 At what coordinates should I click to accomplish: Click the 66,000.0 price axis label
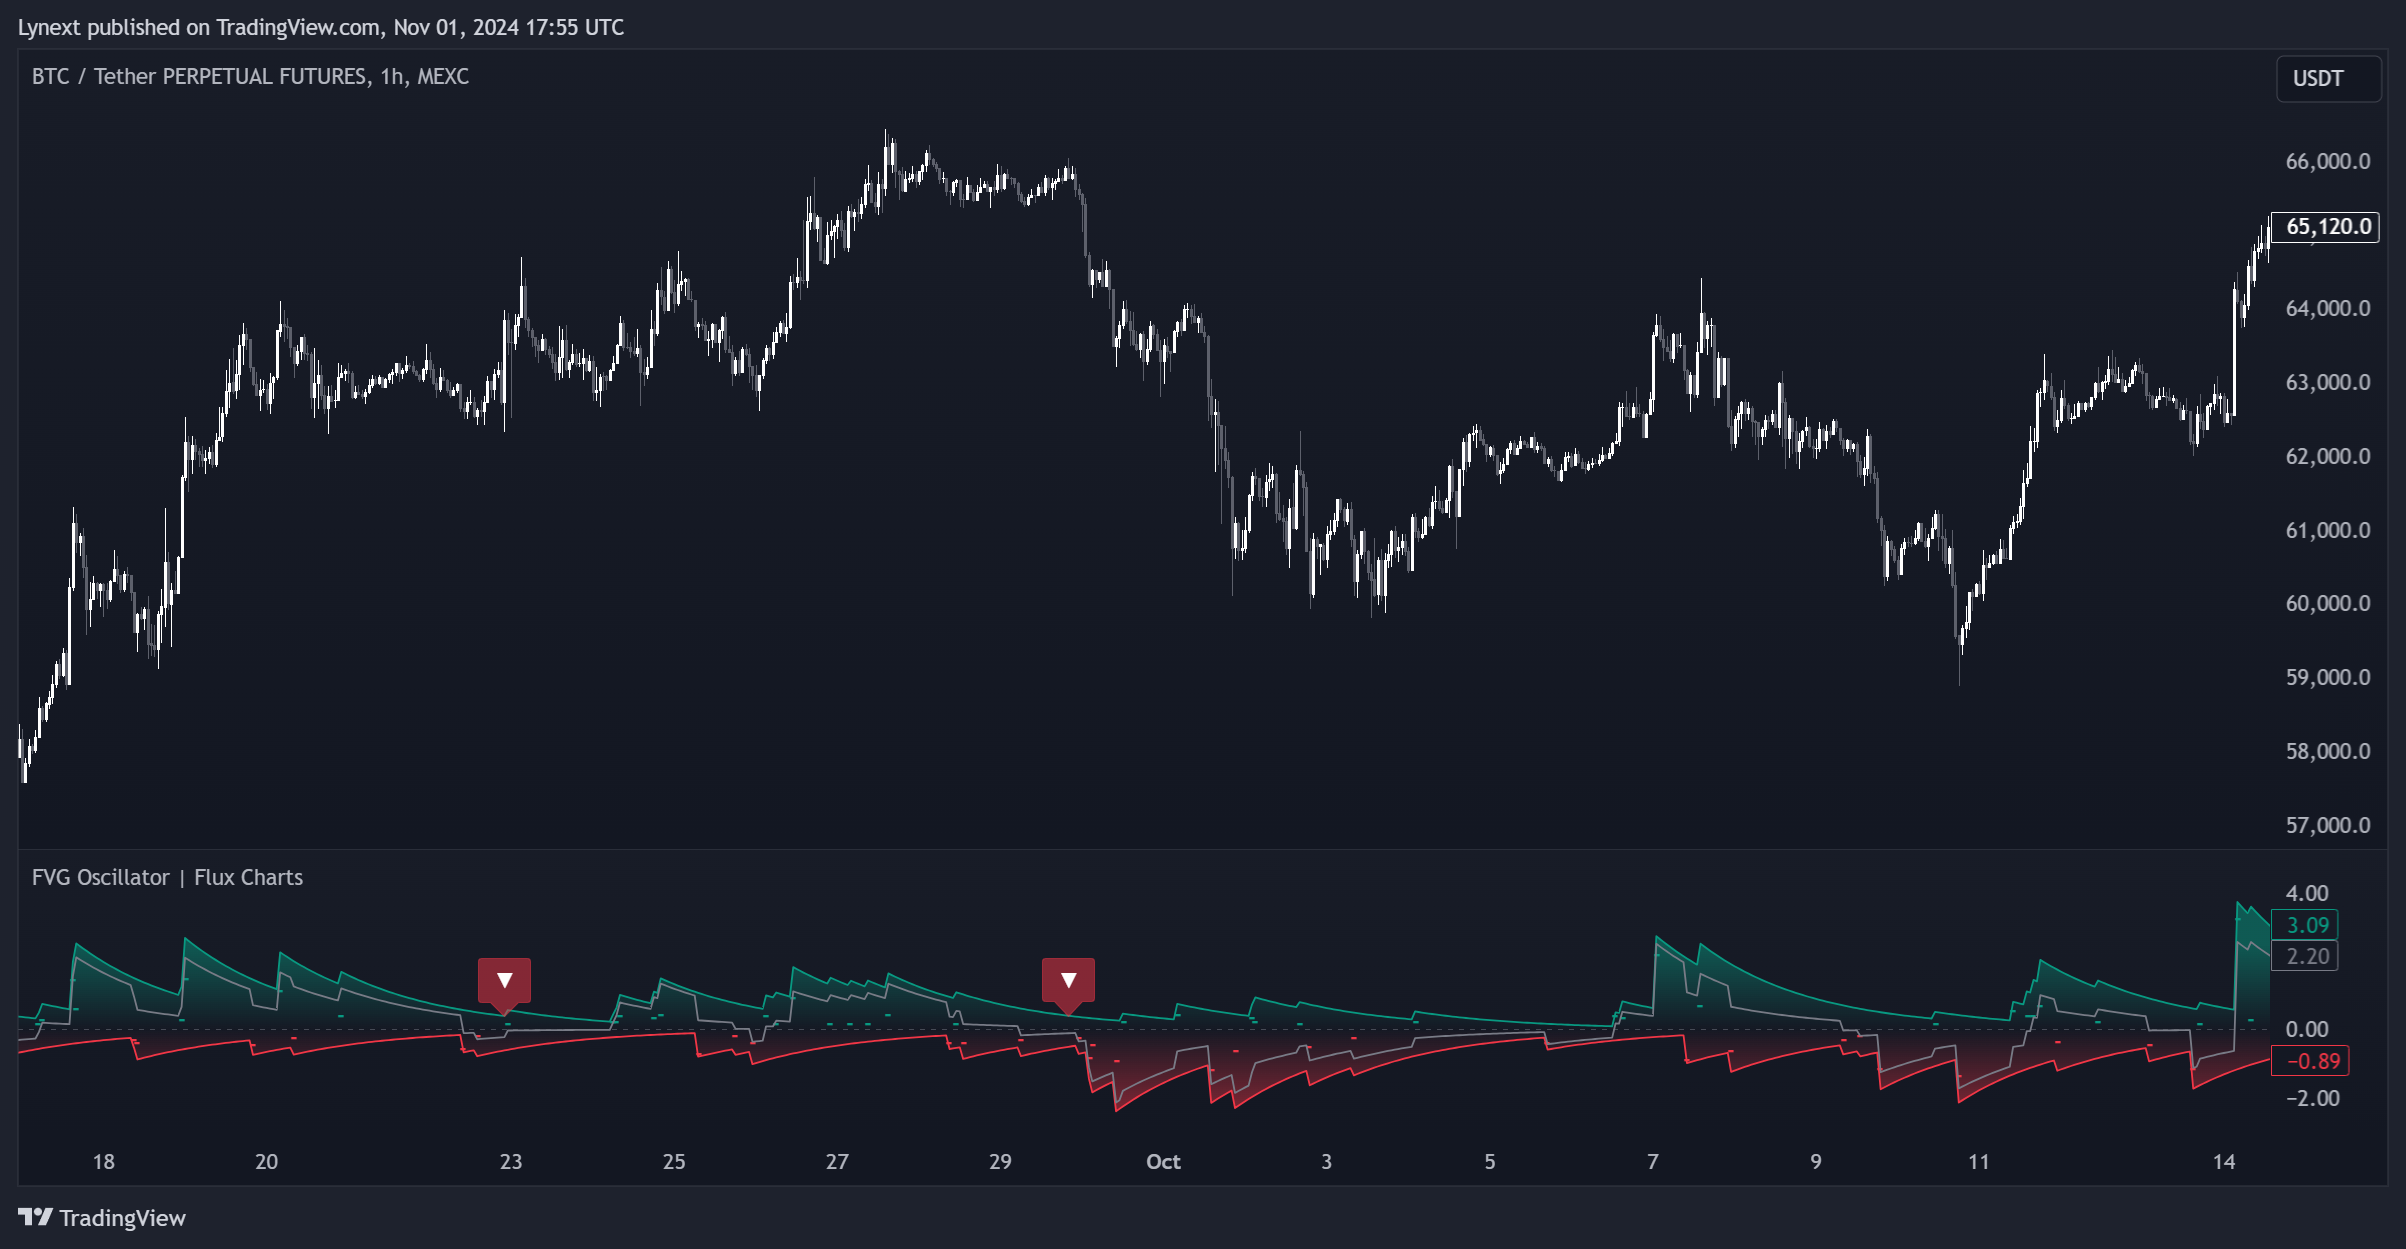coord(2328,161)
